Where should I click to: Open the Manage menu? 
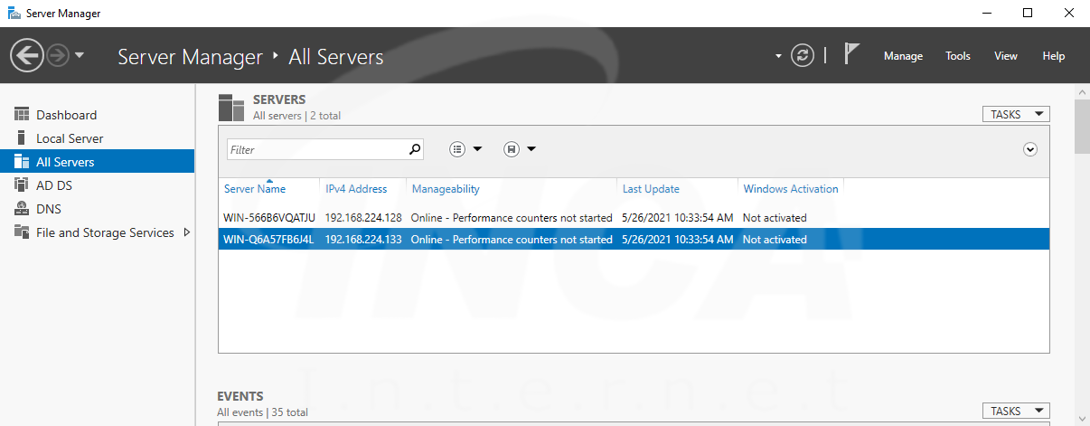[903, 56]
